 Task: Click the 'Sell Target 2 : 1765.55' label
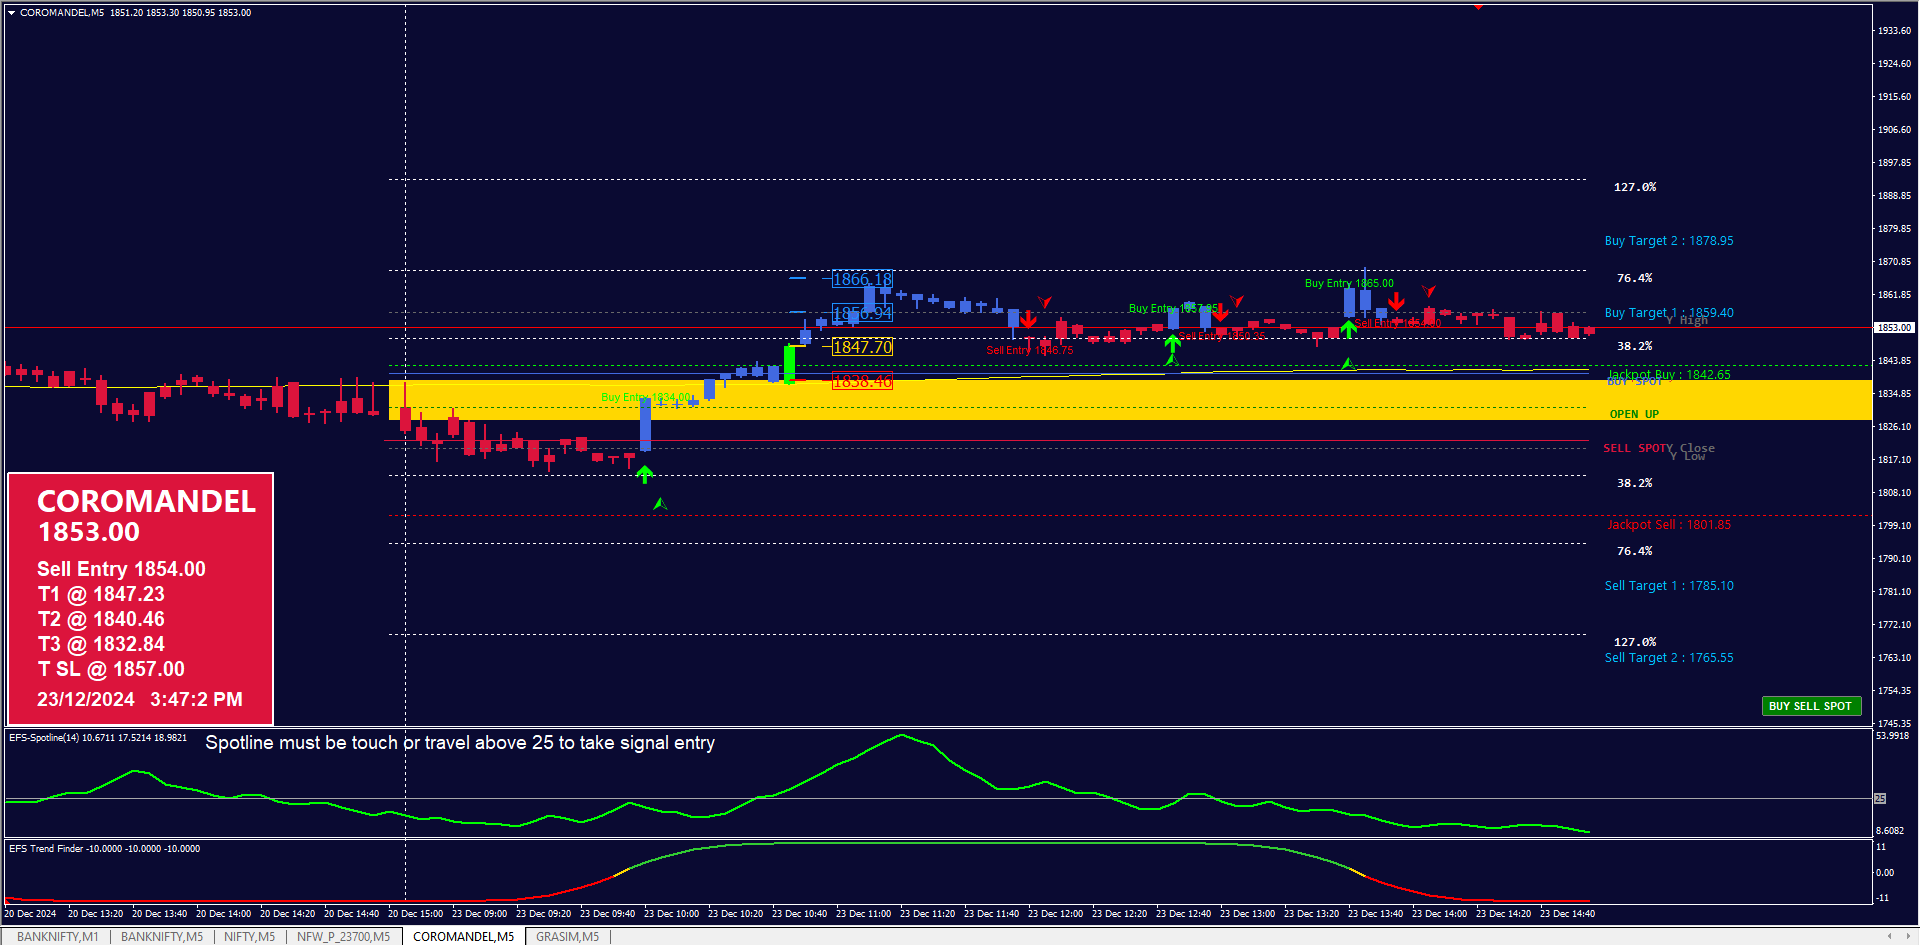[x=1669, y=658]
